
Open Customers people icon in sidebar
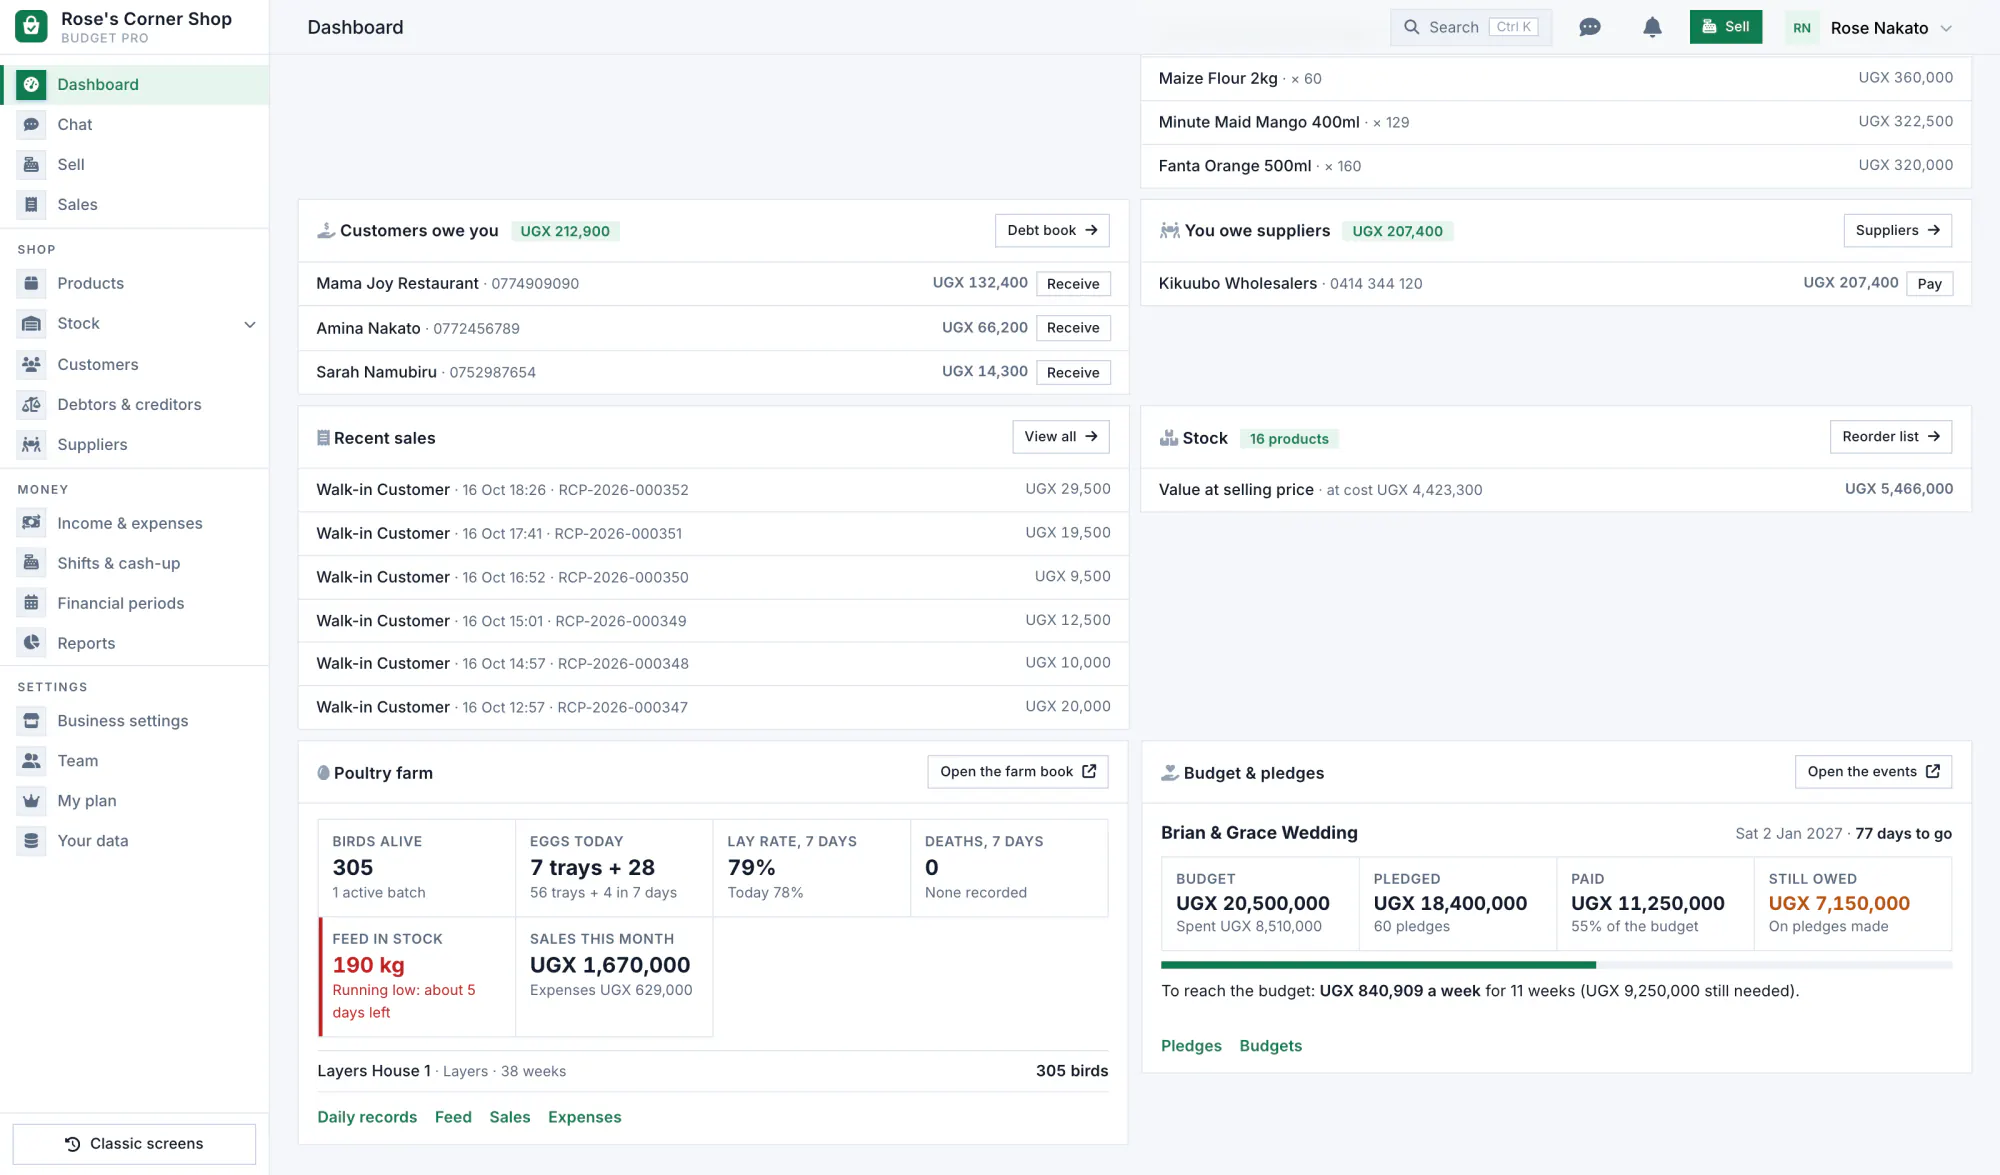(31, 364)
